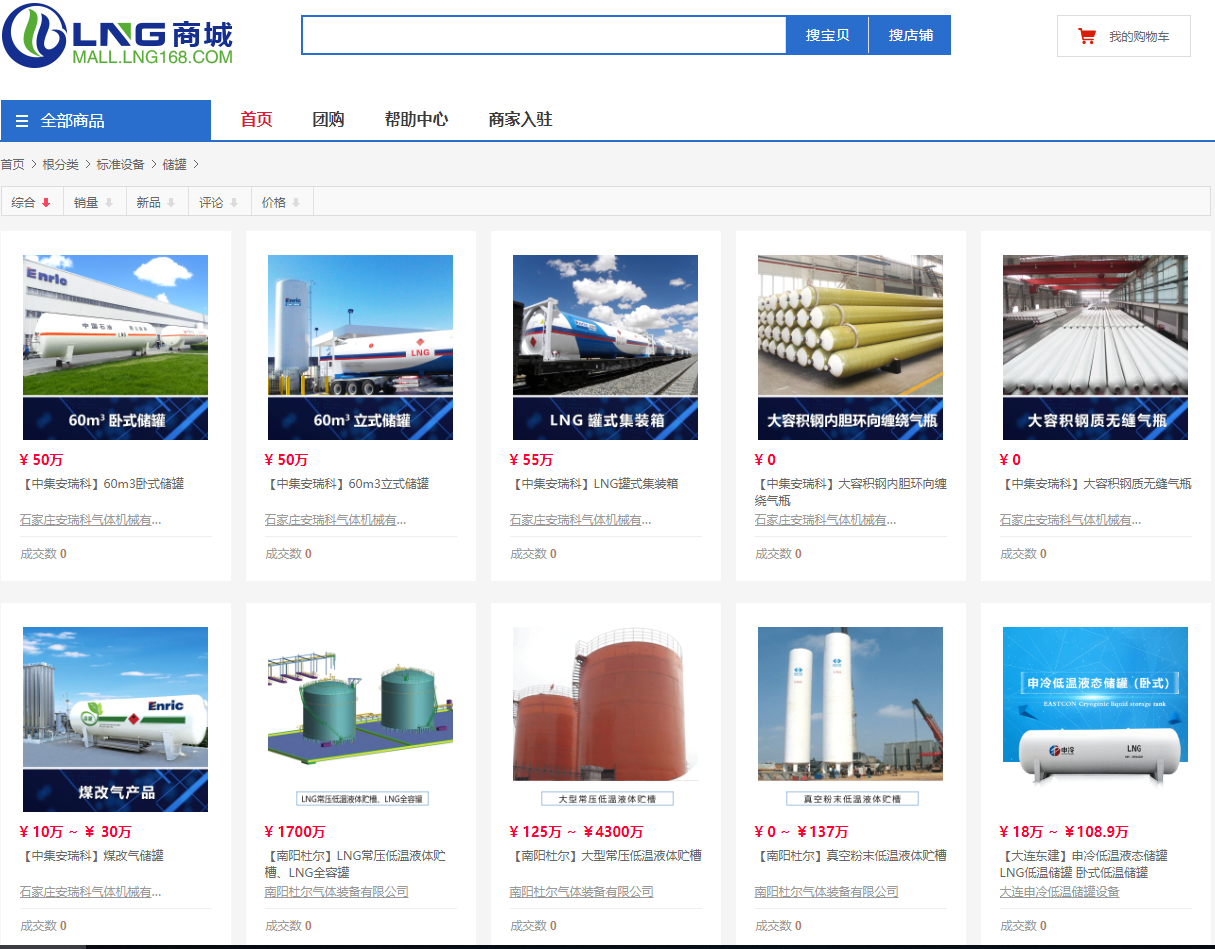Open the 大连申冷低温储罐设备 shop link

1060,892
